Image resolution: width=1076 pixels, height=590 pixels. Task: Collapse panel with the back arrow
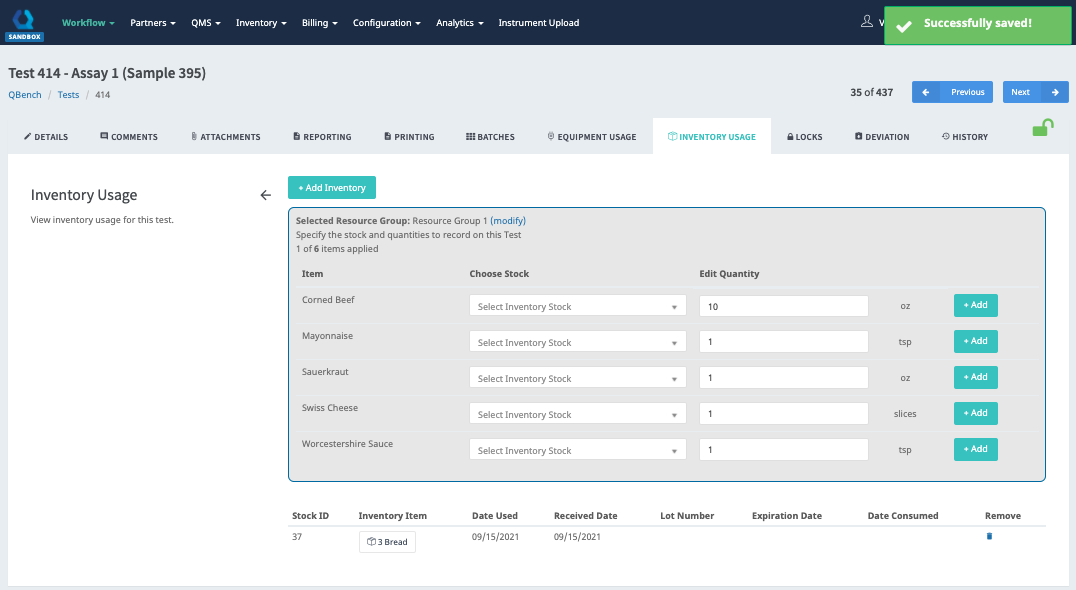pyautogui.click(x=265, y=195)
